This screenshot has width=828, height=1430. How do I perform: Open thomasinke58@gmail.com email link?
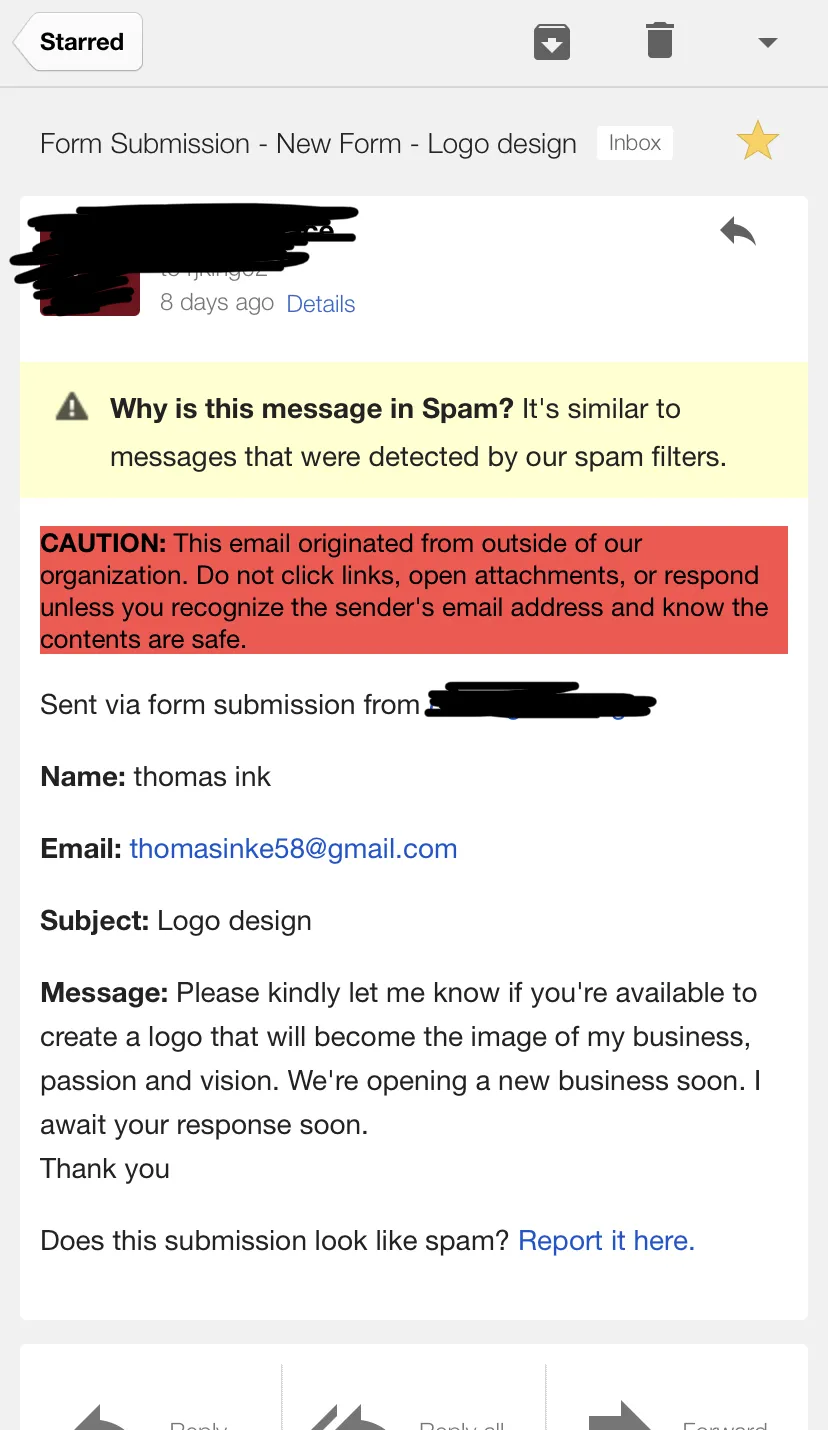pos(293,849)
